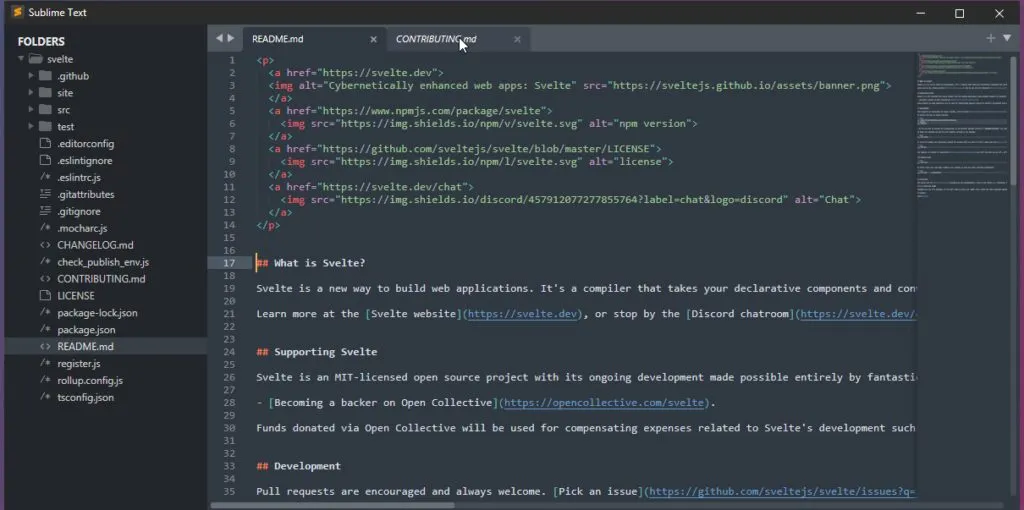This screenshot has height=510, width=1024.
Task: Expand the test folder arrow
Action: click(31, 127)
